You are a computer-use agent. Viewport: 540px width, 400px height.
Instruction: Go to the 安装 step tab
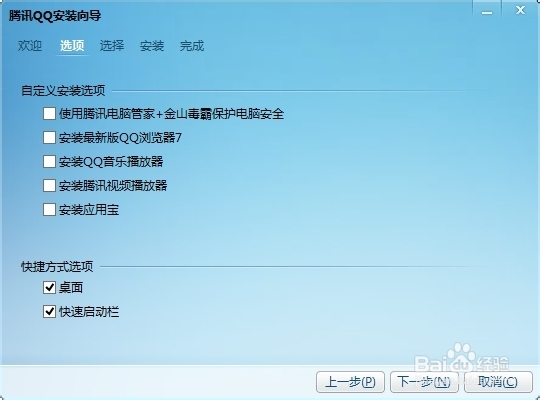pyautogui.click(x=152, y=45)
